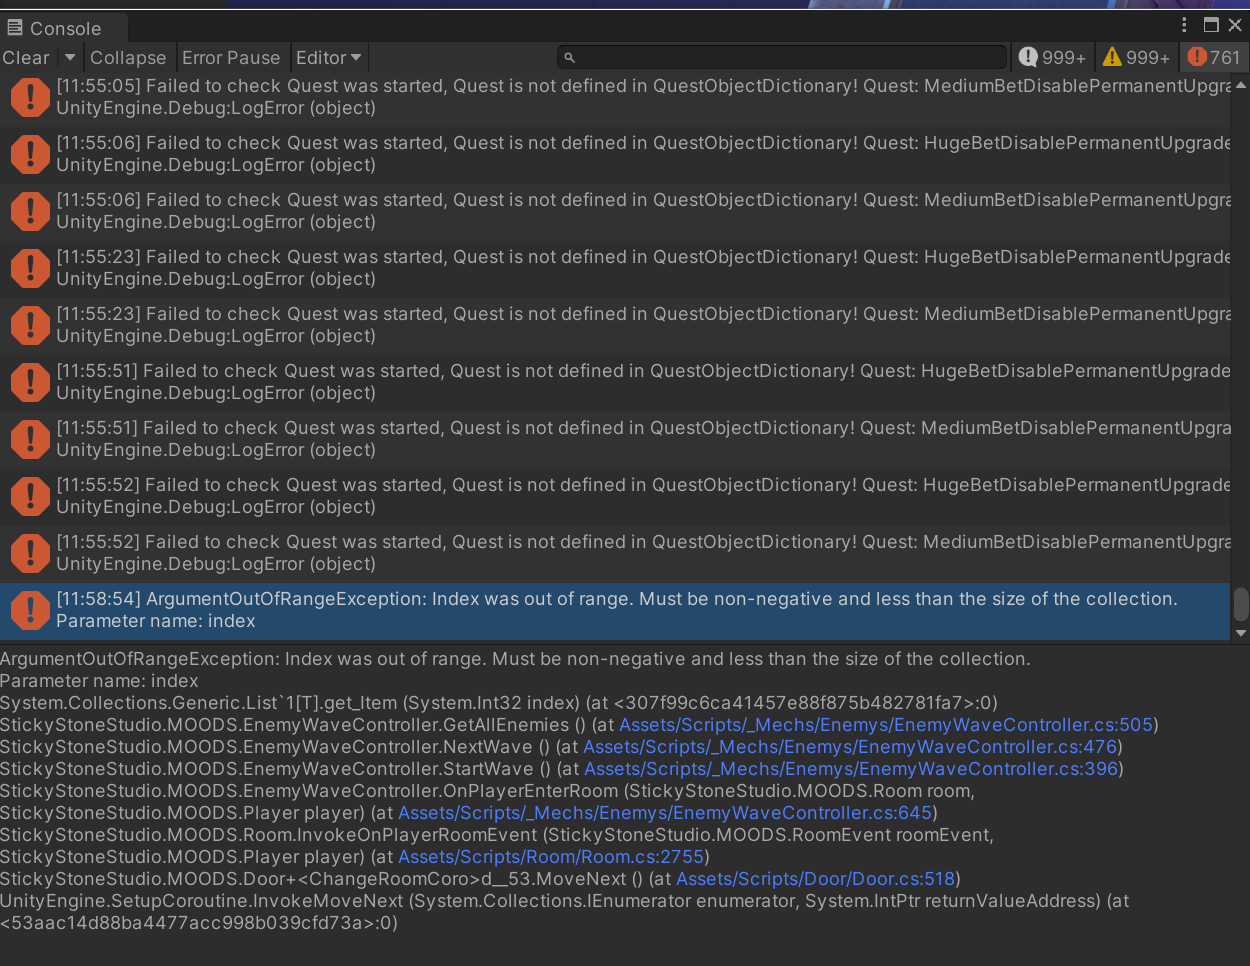1250x966 pixels.
Task: Open the EnemyWaveController.cs:505 link
Action: coord(886,725)
